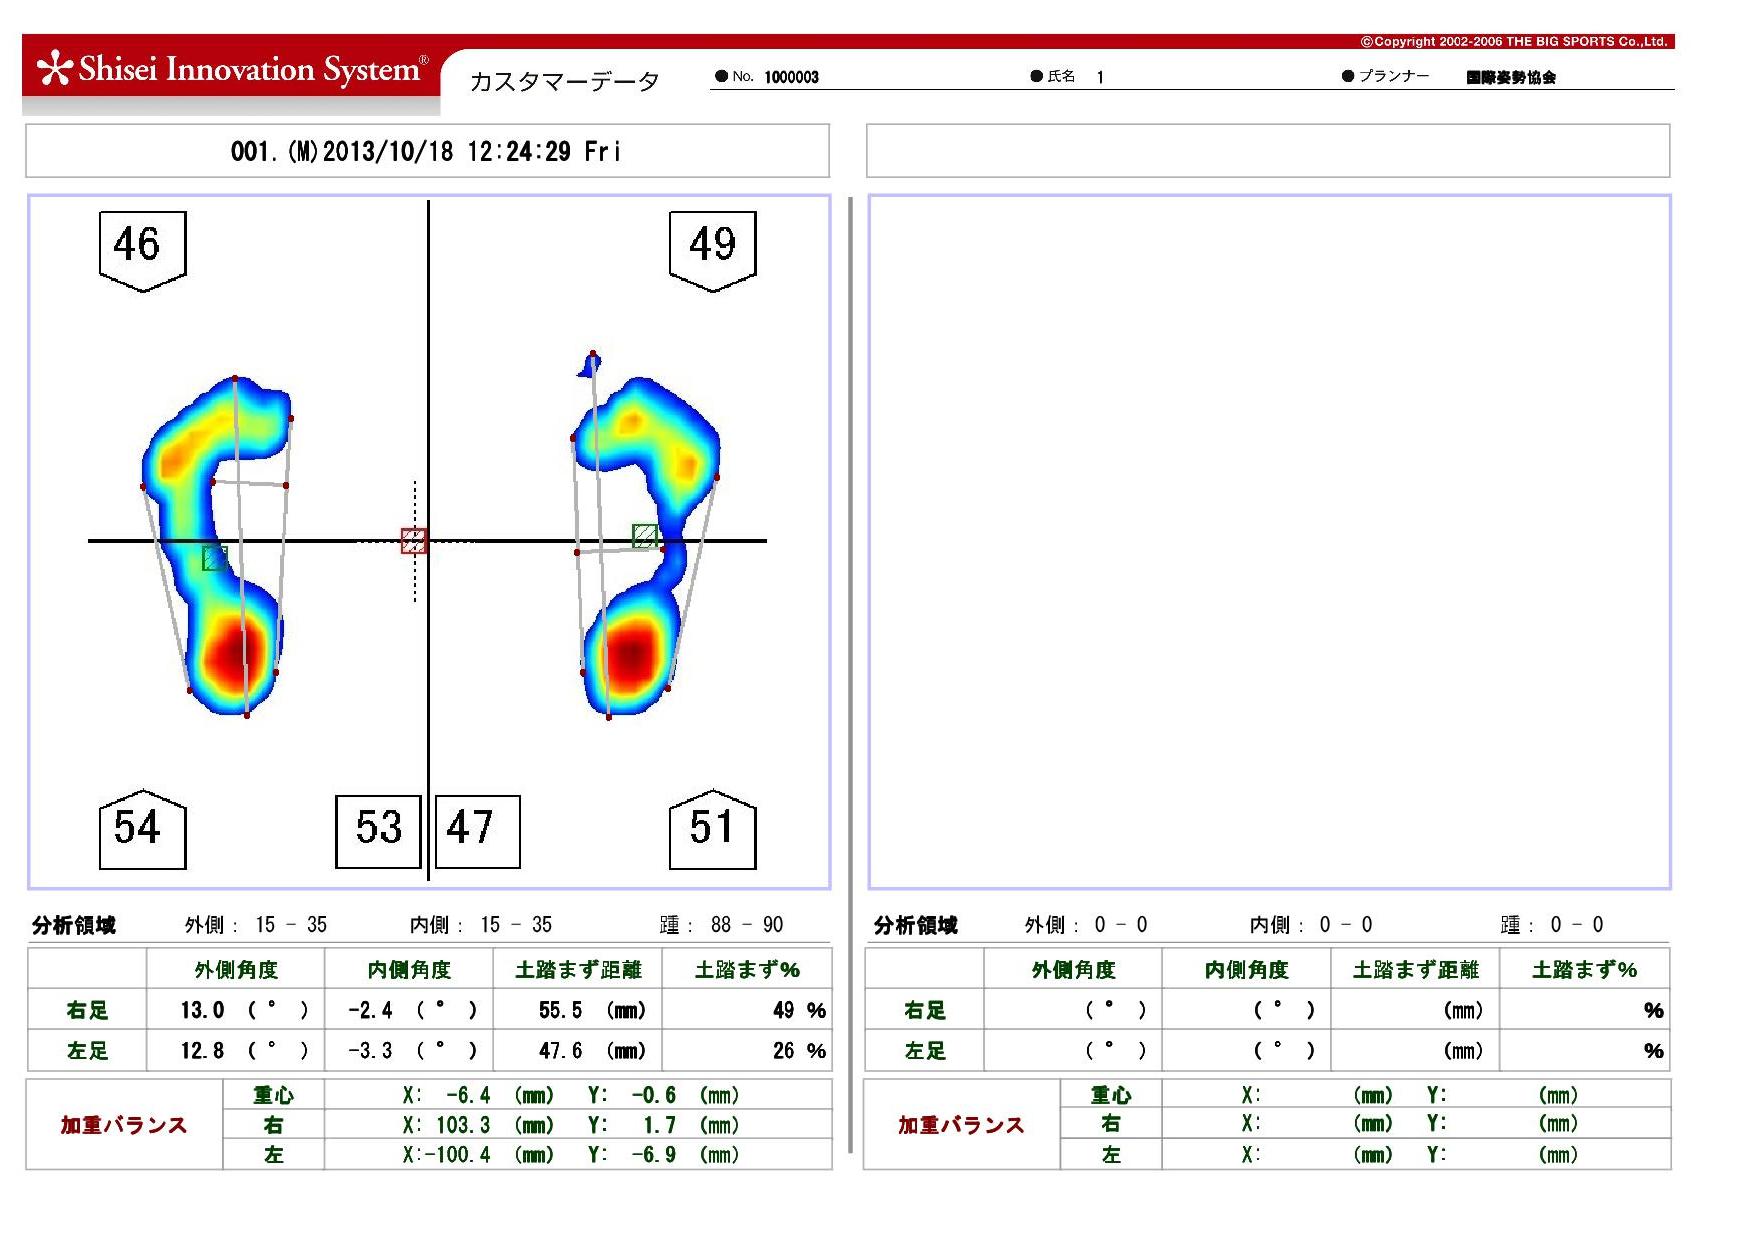Select the center box showing 47
This screenshot has width=1754, height=1240.
478,830
